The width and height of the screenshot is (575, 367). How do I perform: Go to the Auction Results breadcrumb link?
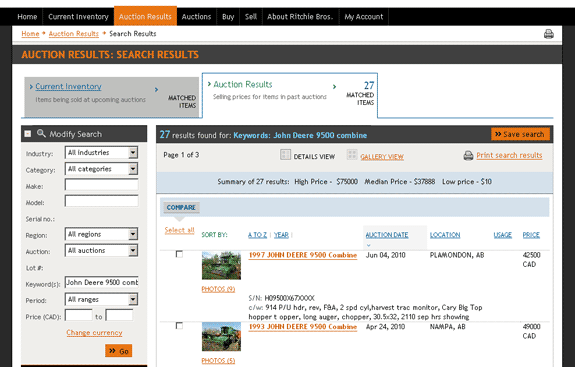(x=74, y=34)
